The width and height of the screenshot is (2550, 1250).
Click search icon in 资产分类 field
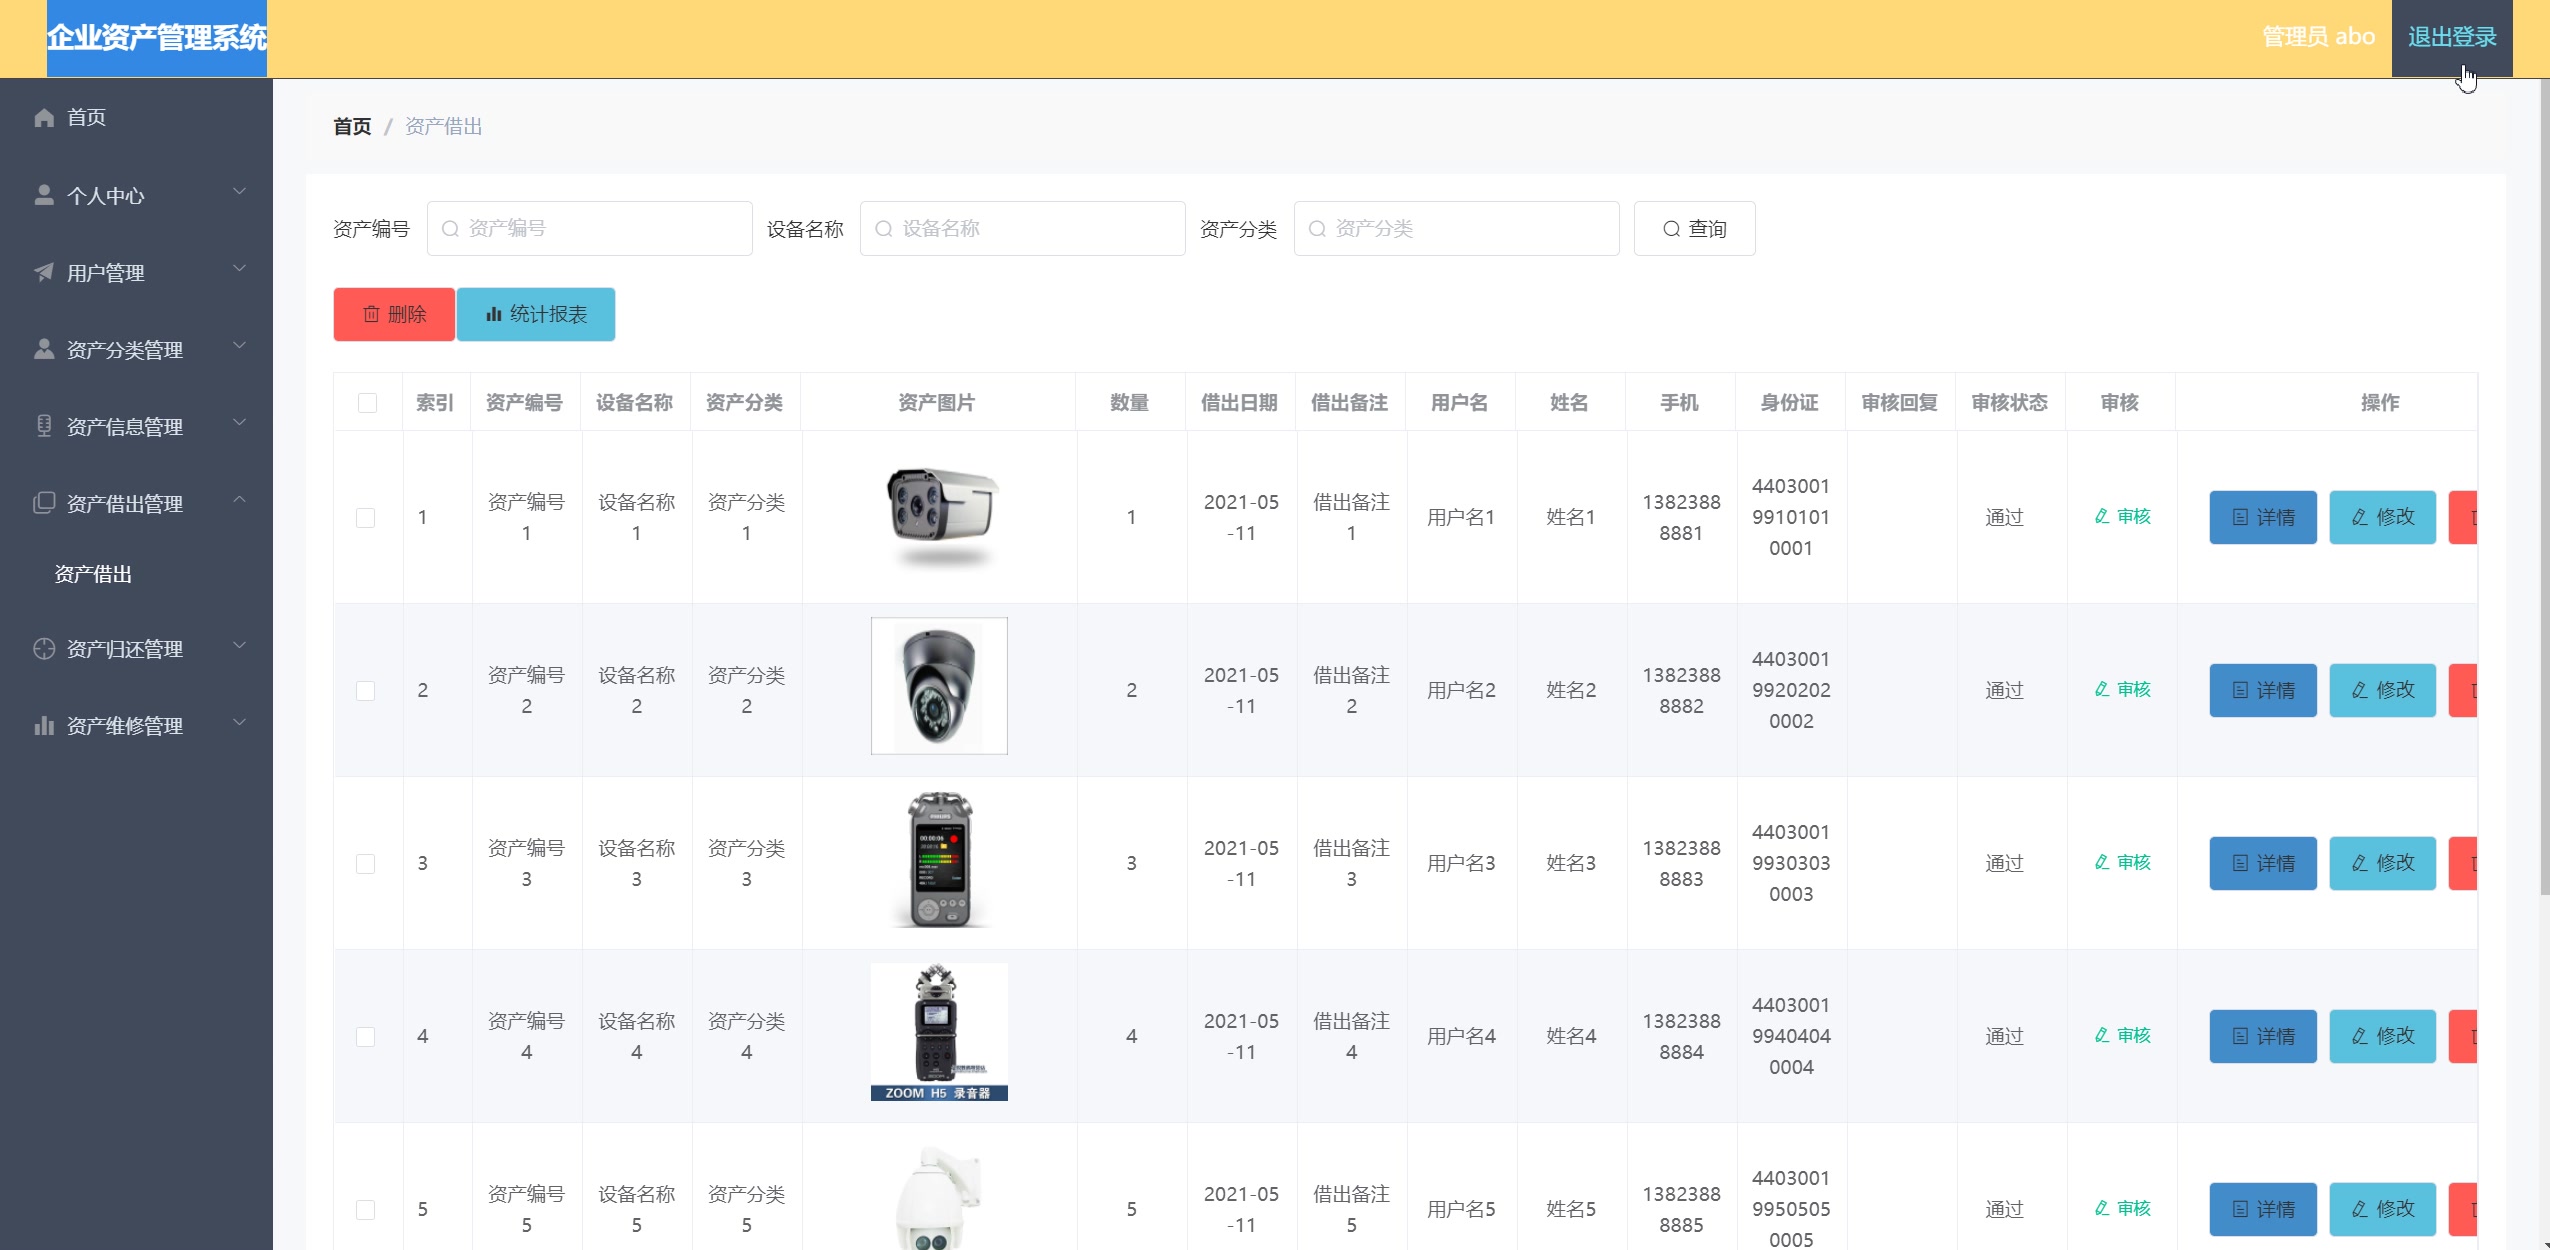1317,229
